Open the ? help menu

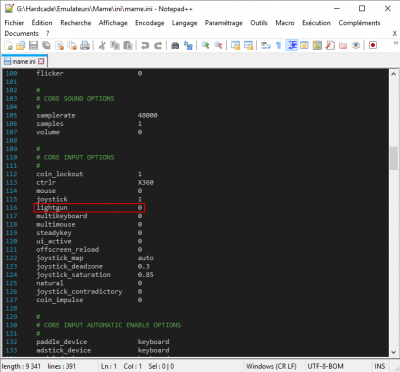[x=48, y=34]
